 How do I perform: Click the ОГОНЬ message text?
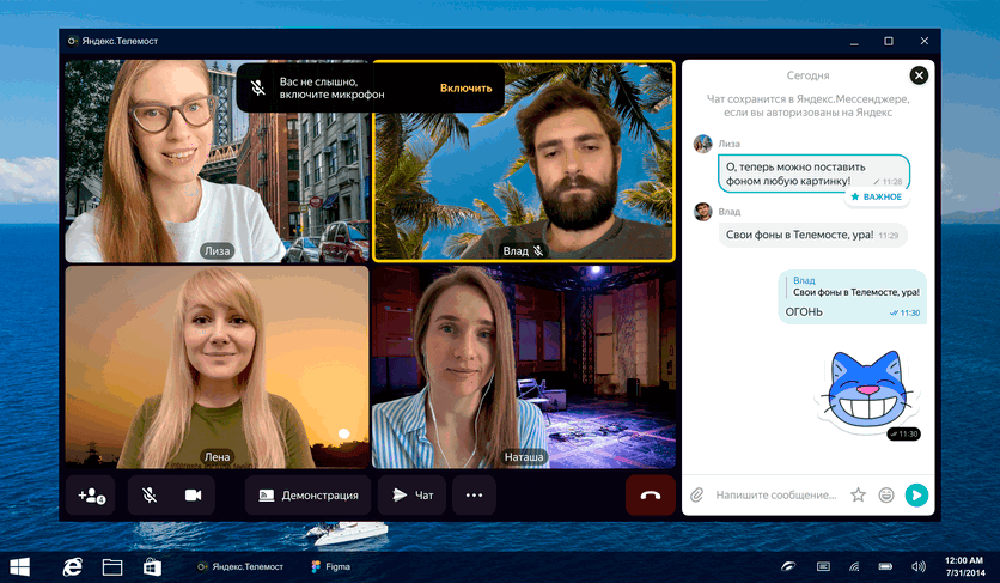click(x=804, y=312)
